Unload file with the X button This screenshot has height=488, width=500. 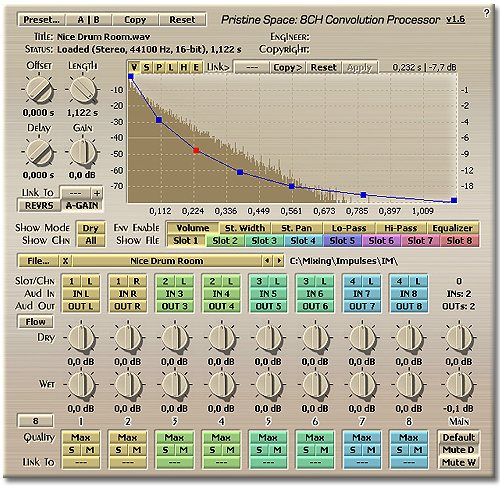coord(65,261)
